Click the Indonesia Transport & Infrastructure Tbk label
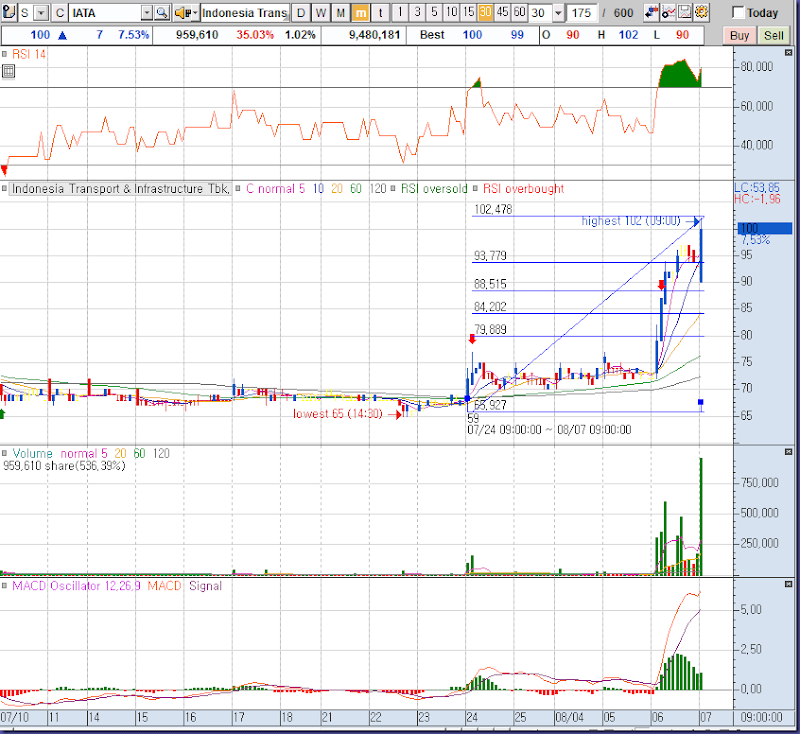This screenshot has width=800, height=734. click(x=120, y=189)
